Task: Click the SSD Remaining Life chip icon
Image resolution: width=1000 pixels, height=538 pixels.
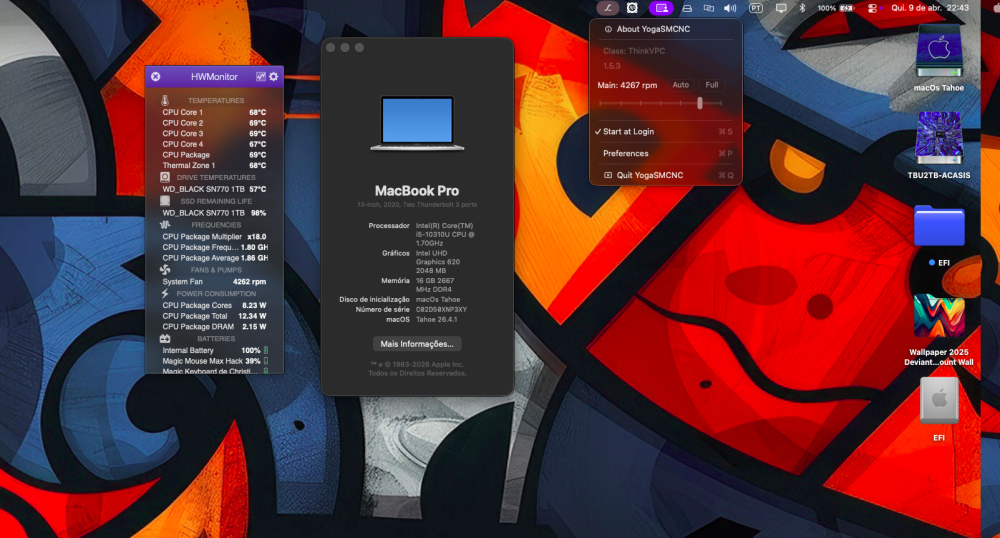Action: (165, 201)
